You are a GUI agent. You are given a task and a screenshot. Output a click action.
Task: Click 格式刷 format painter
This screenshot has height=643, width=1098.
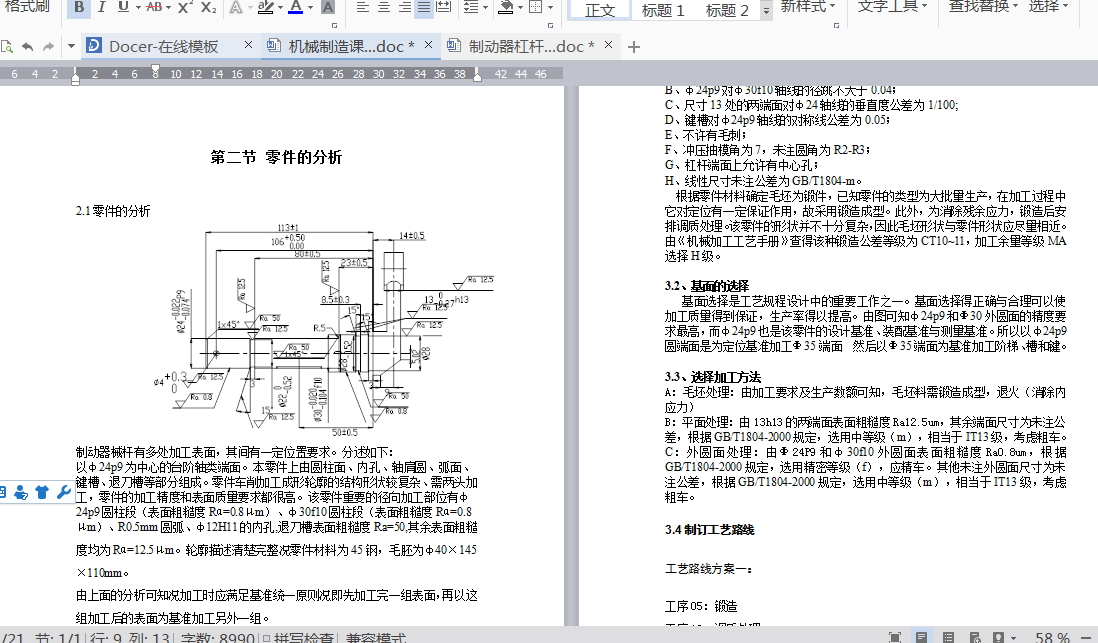click(x=27, y=6)
